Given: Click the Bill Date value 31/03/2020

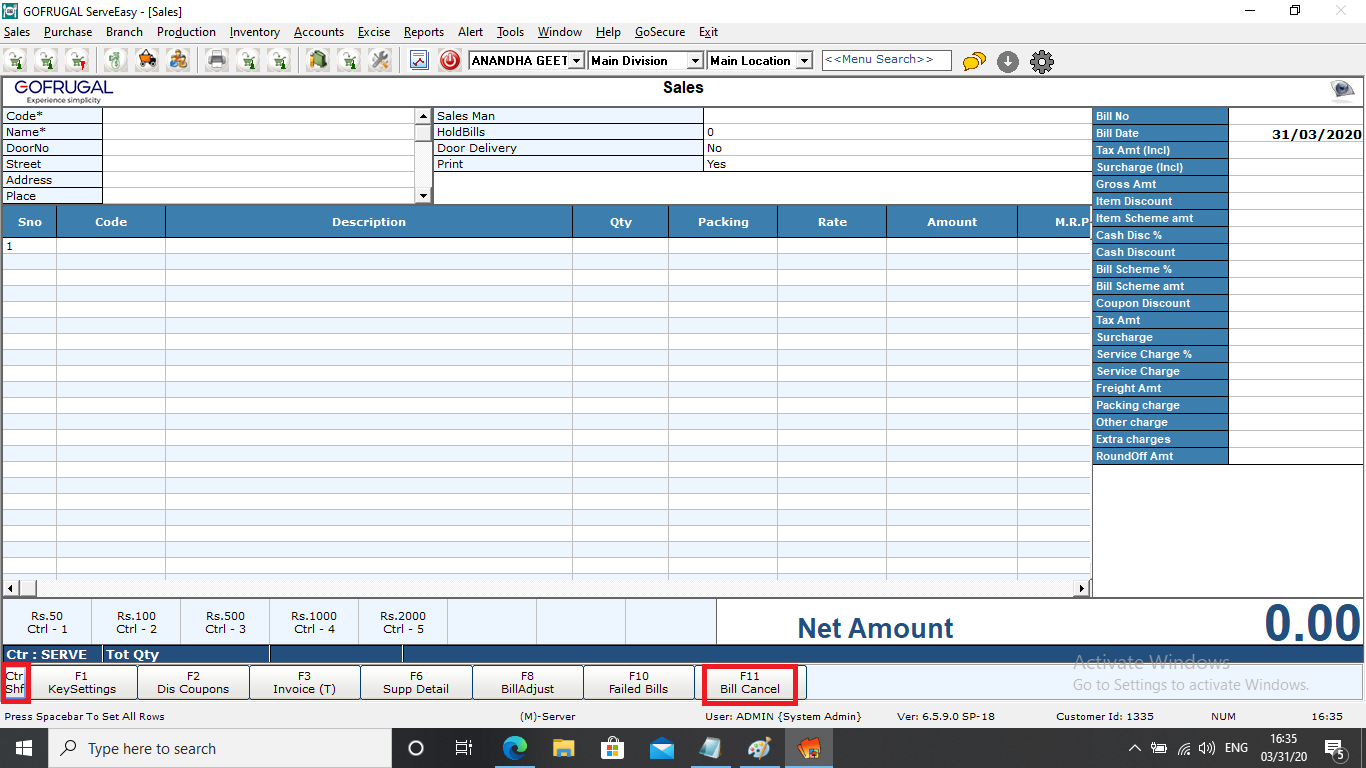Looking at the screenshot, I should click(x=1316, y=134).
